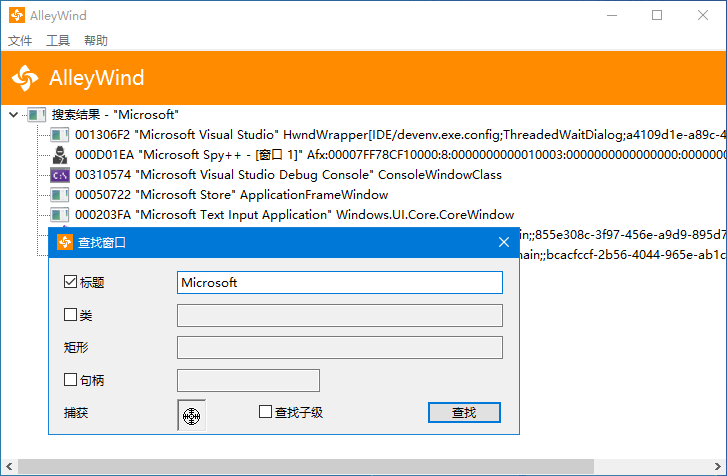
Task: Click the Visual Studio Debug Console icon
Action: click(x=60, y=175)
